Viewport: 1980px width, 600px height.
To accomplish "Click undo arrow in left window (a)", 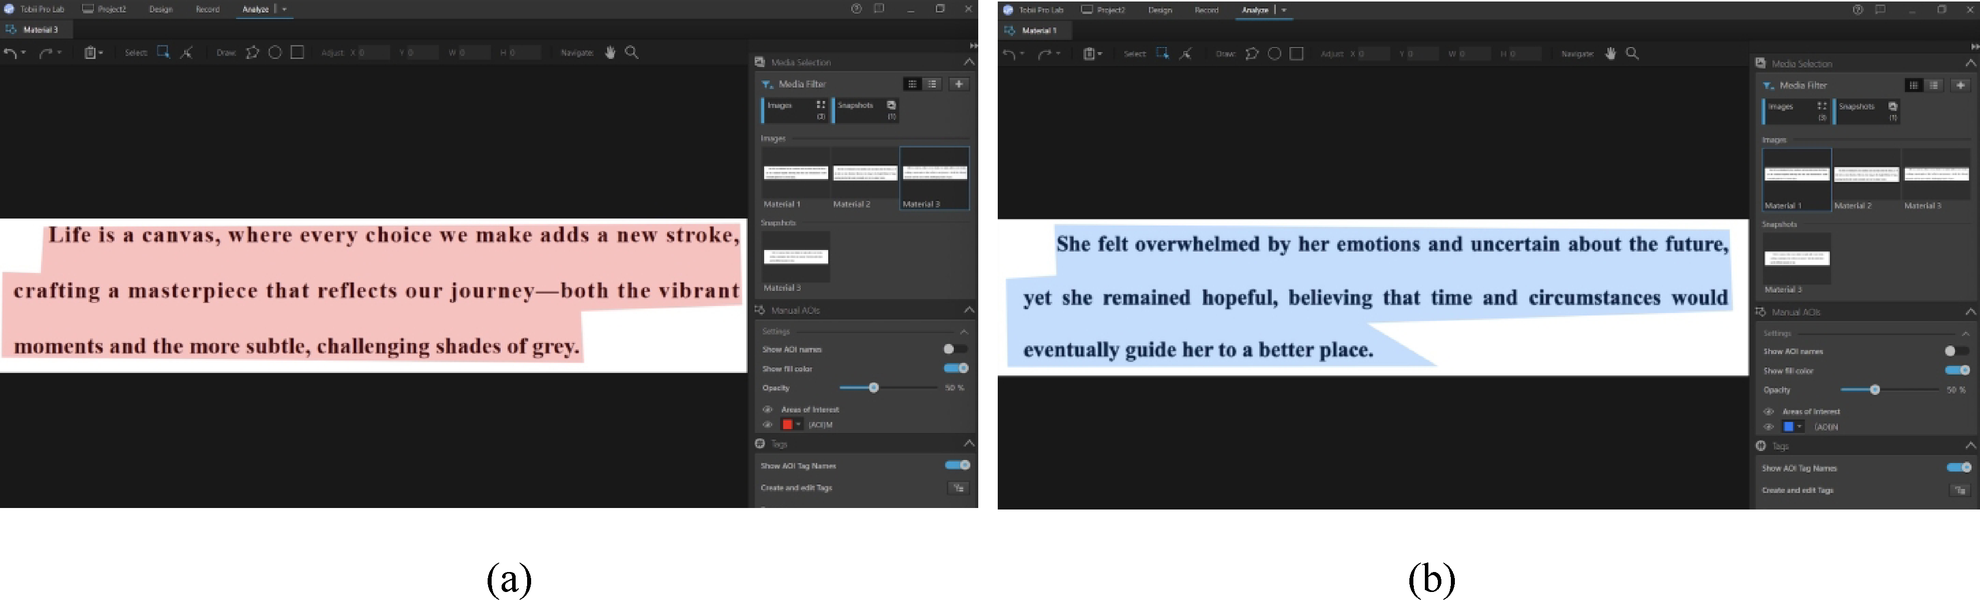I will (10, 53).
